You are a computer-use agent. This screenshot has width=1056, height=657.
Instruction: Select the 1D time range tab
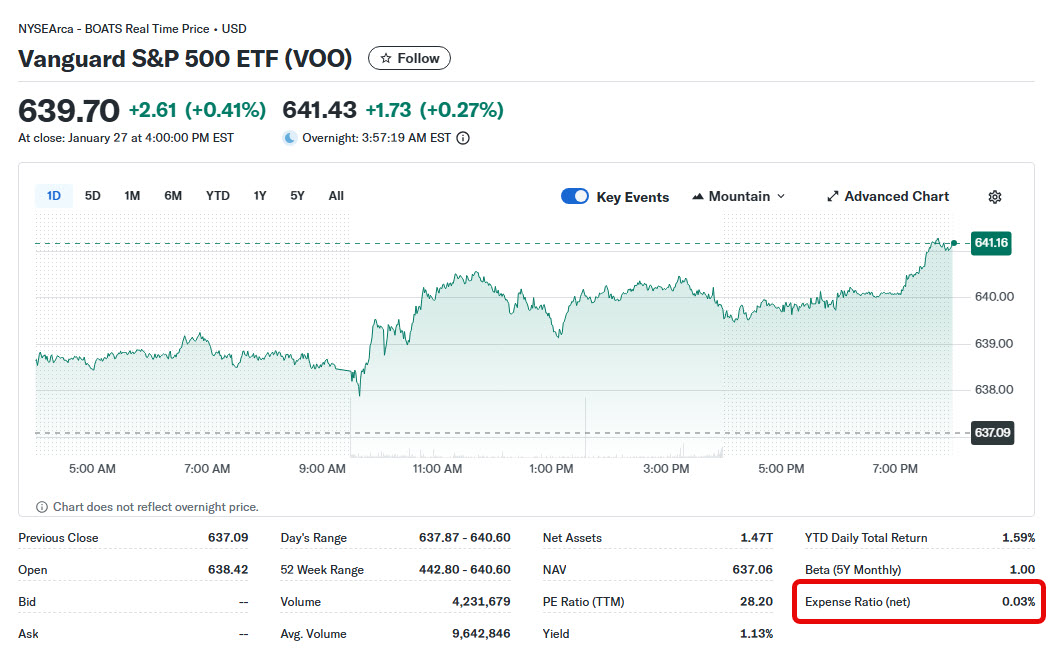coord(54,196)
